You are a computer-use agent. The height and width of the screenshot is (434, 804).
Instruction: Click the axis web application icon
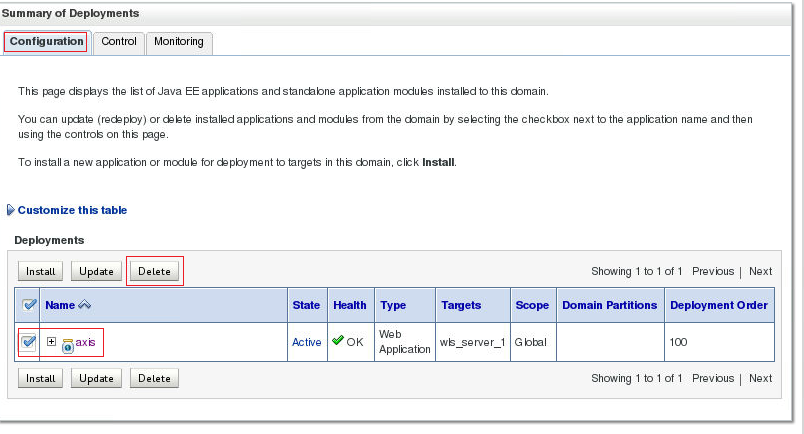point(68,346)
